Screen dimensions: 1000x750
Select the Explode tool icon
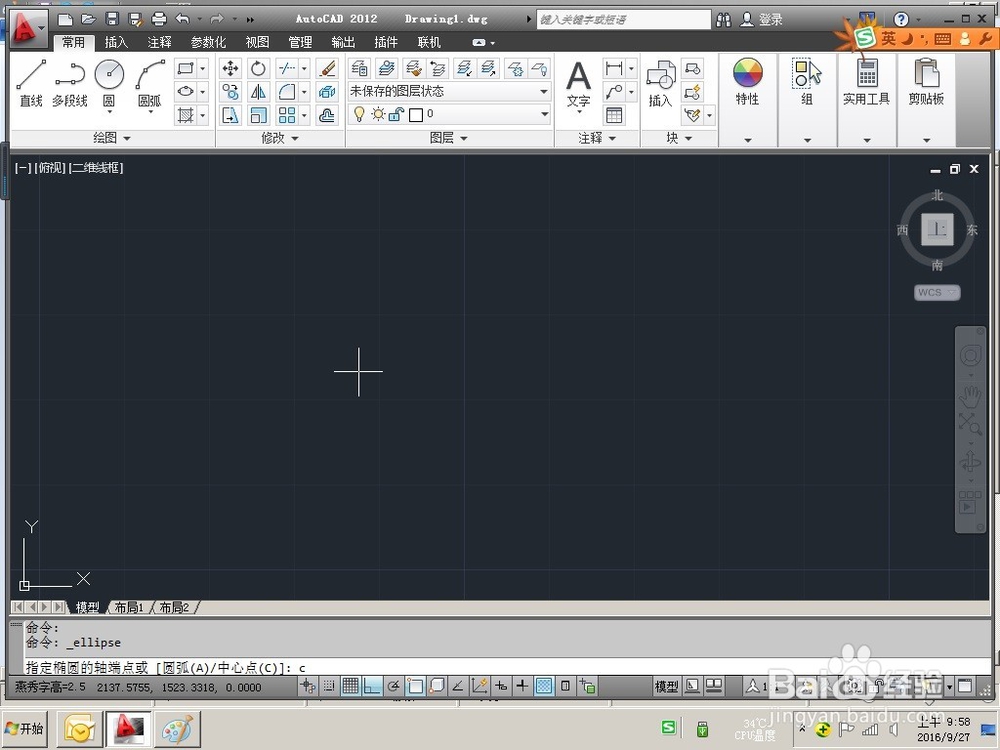[x=327, y=92]
